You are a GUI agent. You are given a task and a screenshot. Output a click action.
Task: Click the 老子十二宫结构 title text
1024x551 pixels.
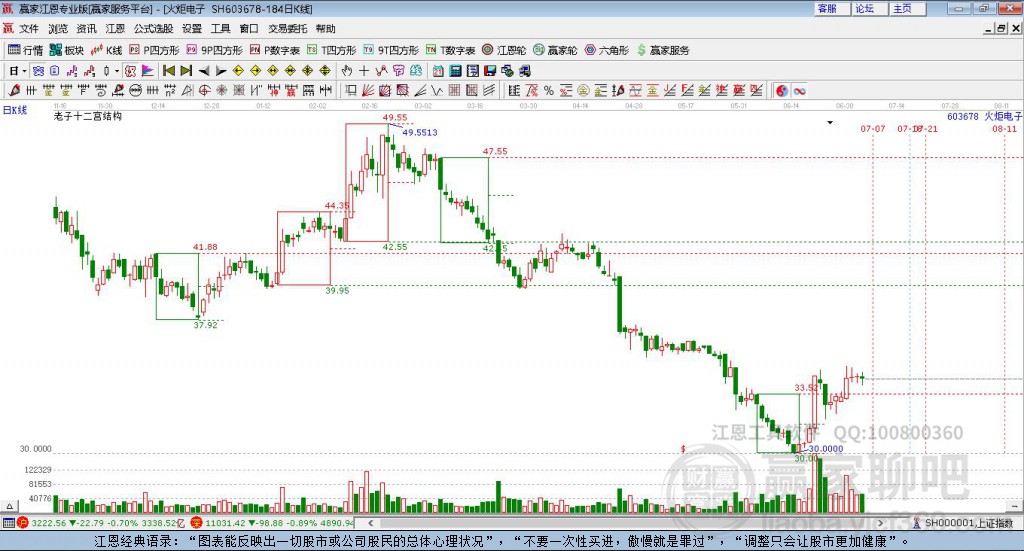[88, 116]
